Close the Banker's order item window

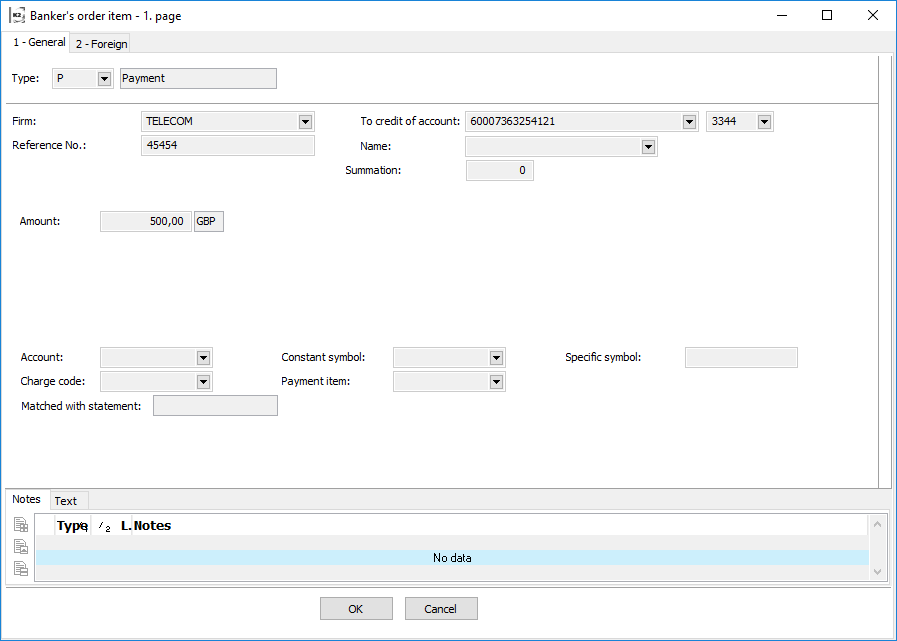click(872, 15)
